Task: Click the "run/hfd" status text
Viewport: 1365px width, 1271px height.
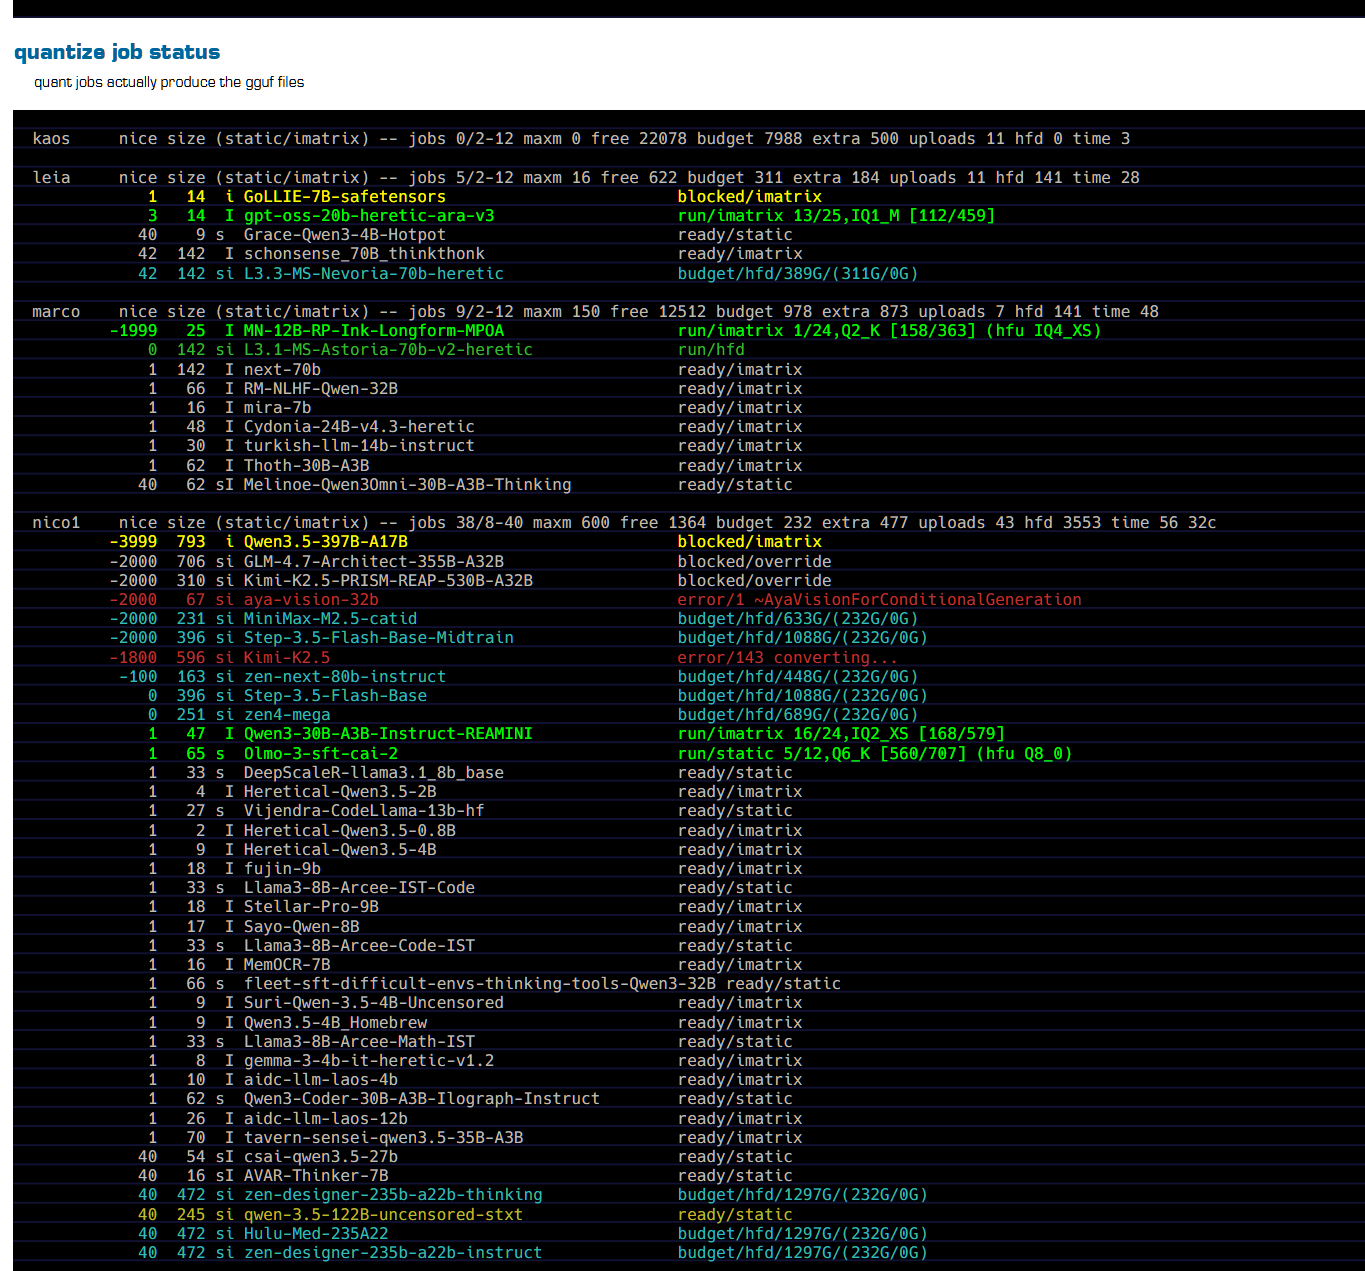Action: click(x=711, y=350)
